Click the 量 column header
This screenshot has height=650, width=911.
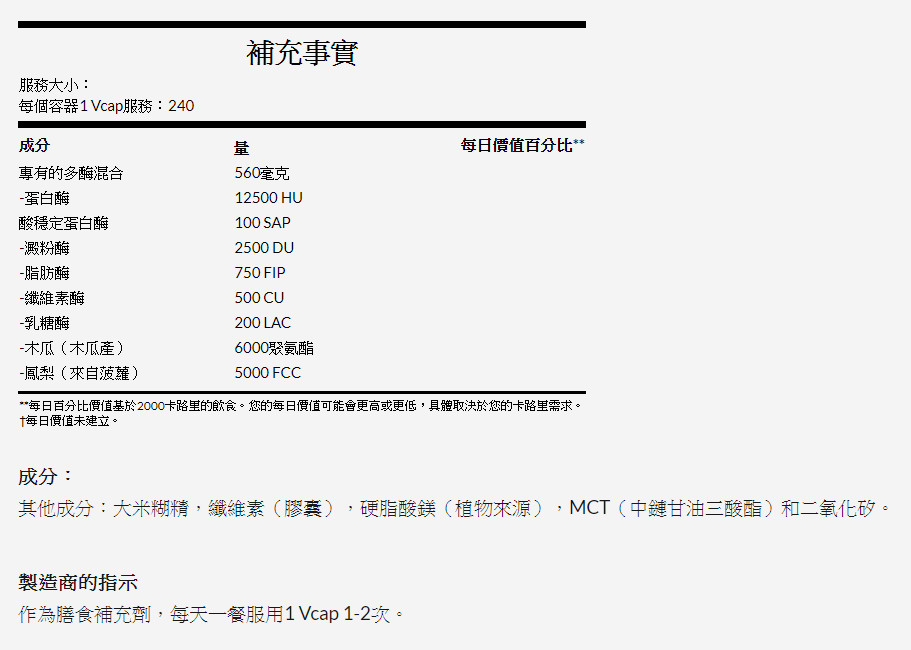point(242,148)
